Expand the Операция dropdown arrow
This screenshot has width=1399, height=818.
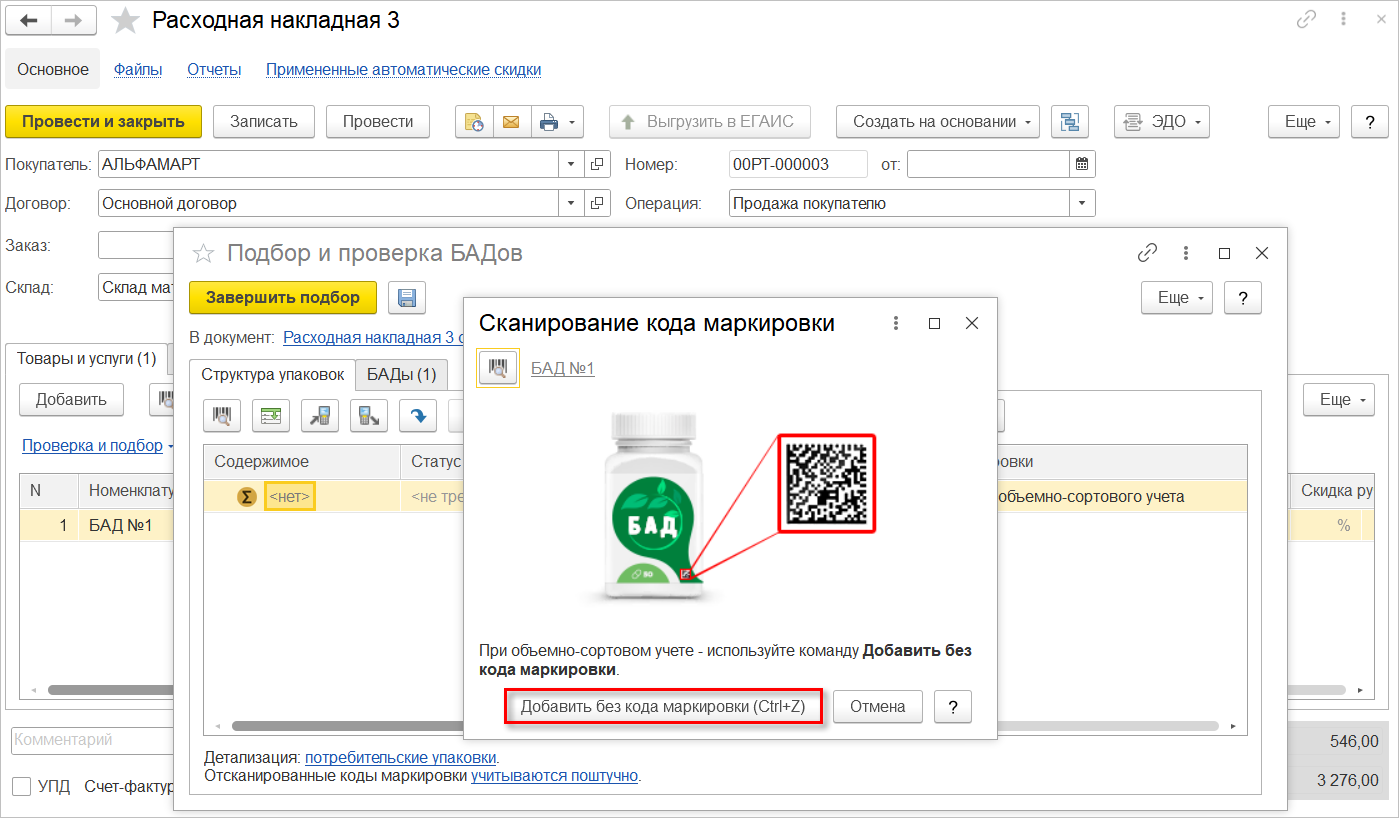coord(1082,203)
